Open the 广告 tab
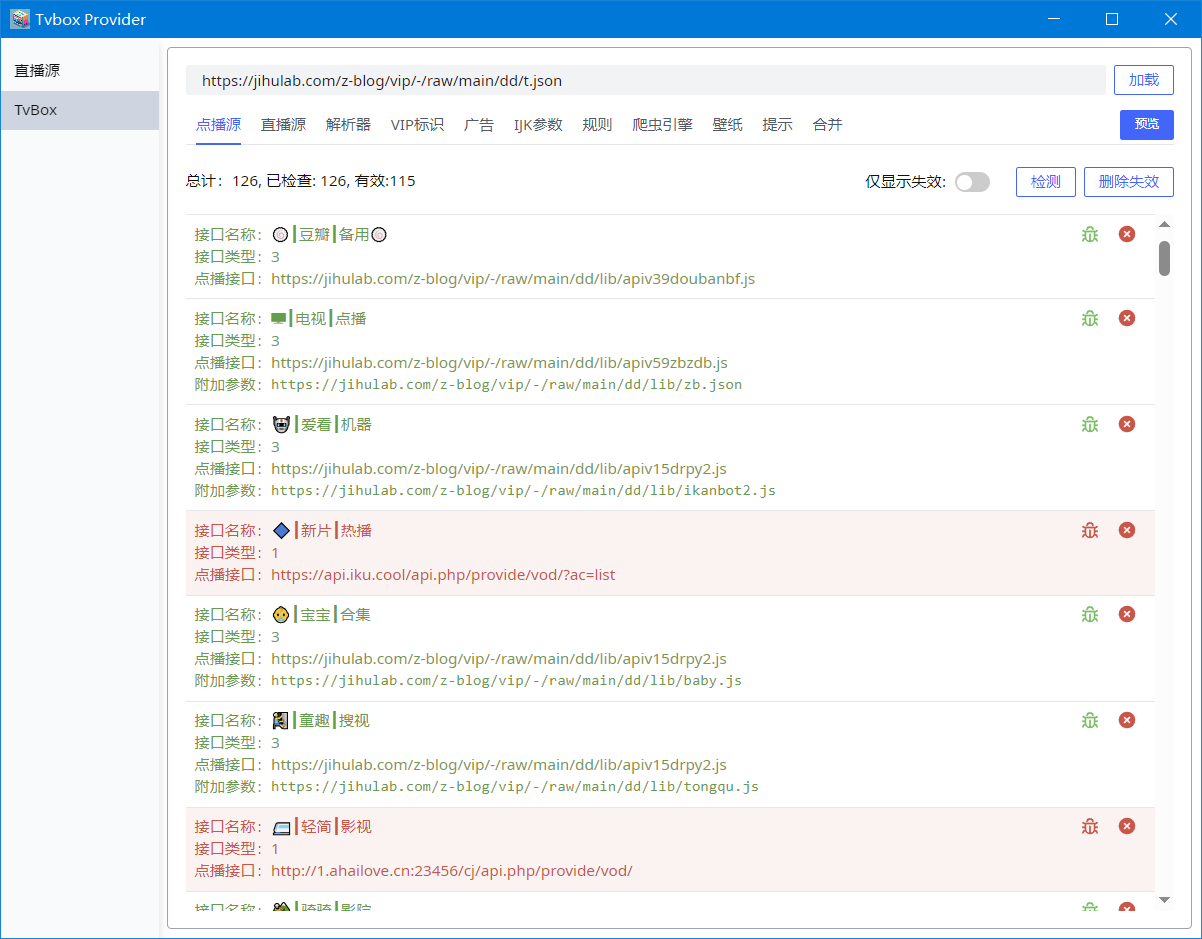This screenshot has width=1202, height=939. [479, 125]
